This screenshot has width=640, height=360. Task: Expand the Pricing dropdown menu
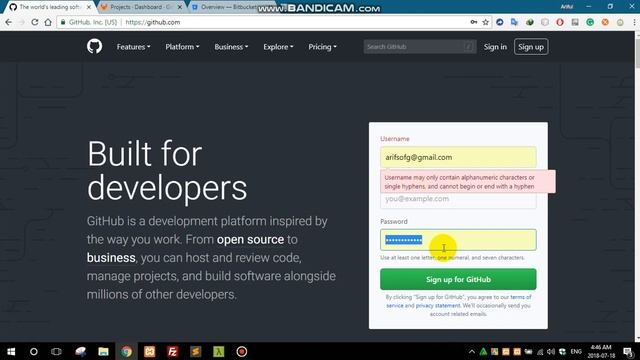coord(322,47)
